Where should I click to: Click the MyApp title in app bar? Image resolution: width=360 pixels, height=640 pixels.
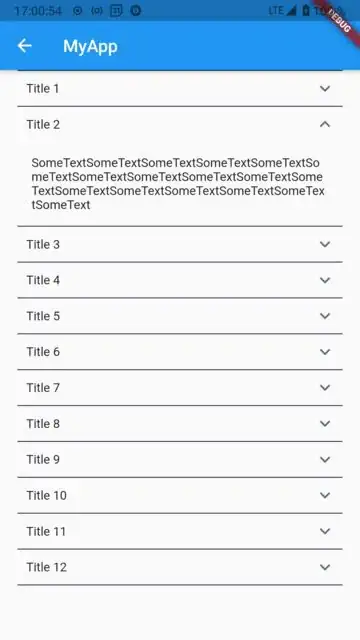pos(90,46)
